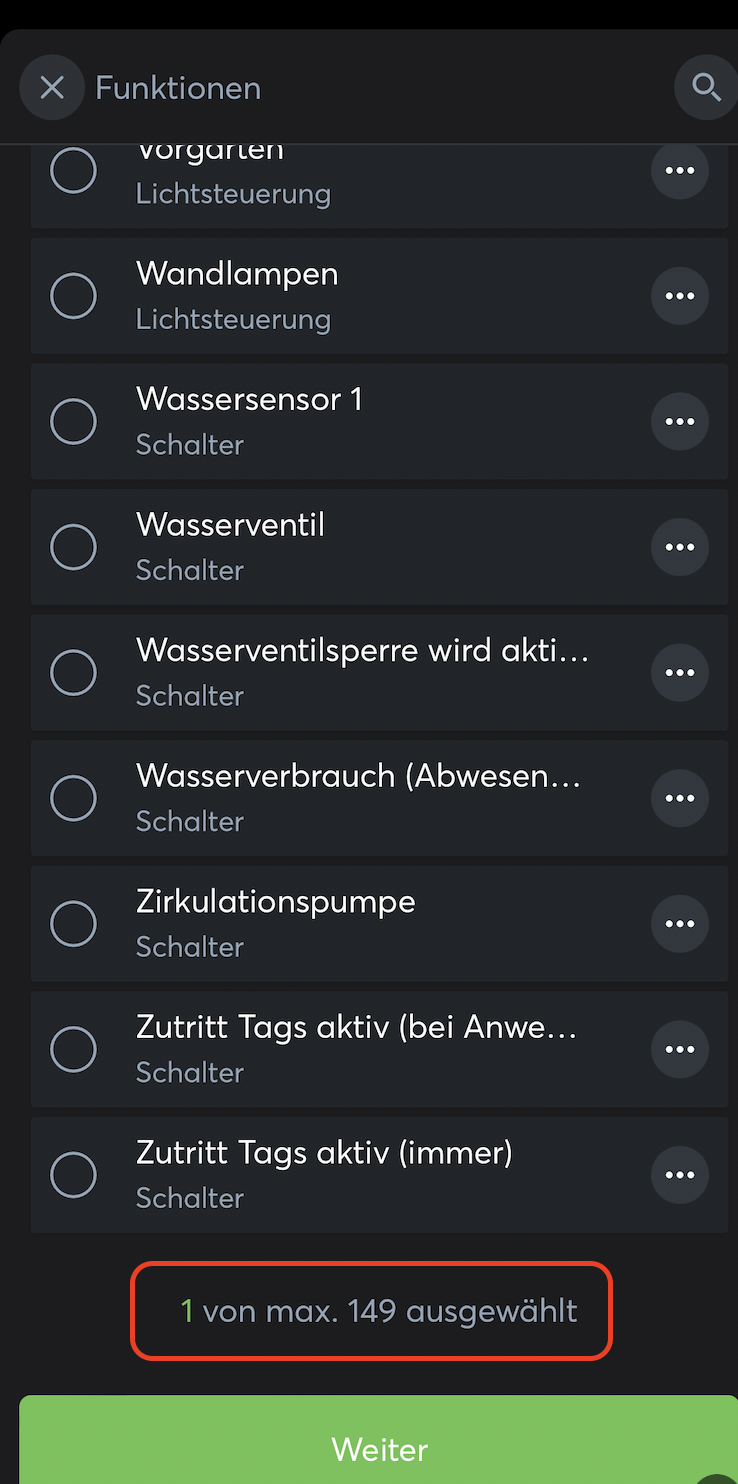Open more options for Zirkulationspumpe

click(680, 924)
